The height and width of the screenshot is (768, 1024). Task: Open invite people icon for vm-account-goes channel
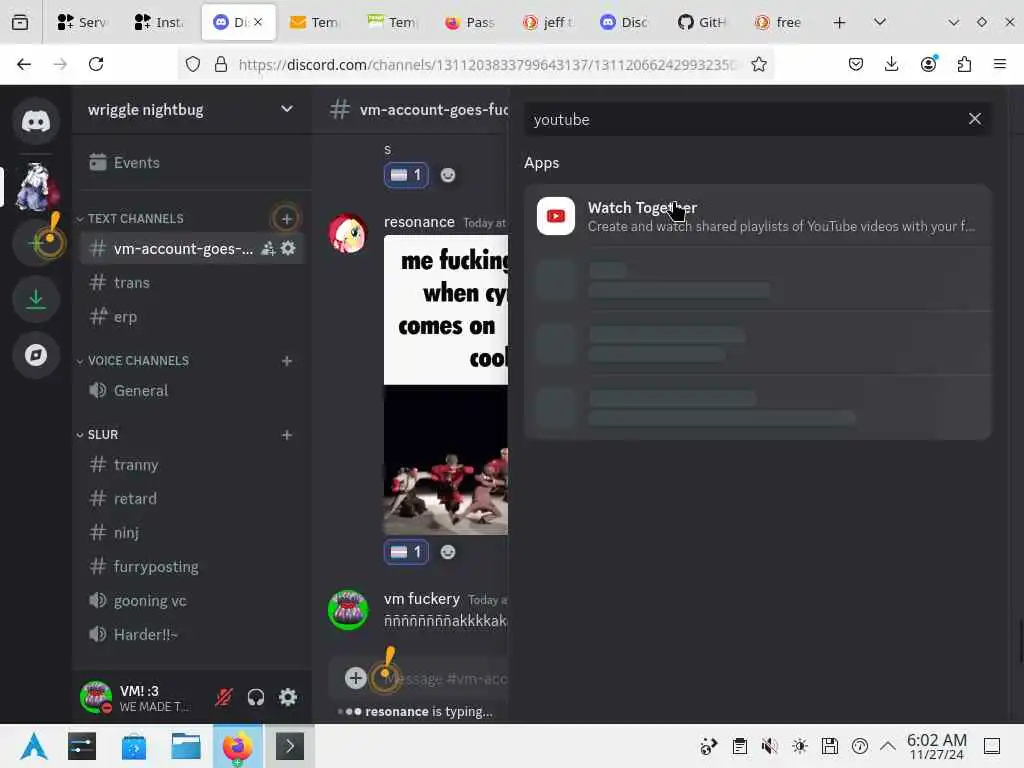coord(268,249)
